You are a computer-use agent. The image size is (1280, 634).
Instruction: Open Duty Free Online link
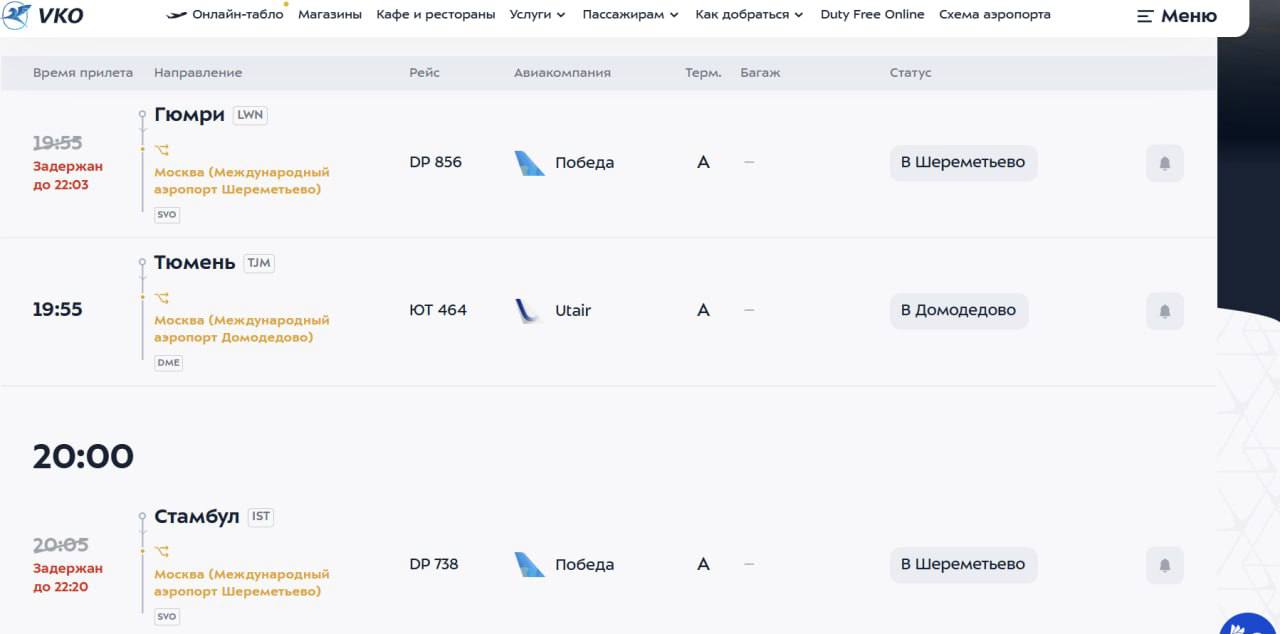(872, 15)
